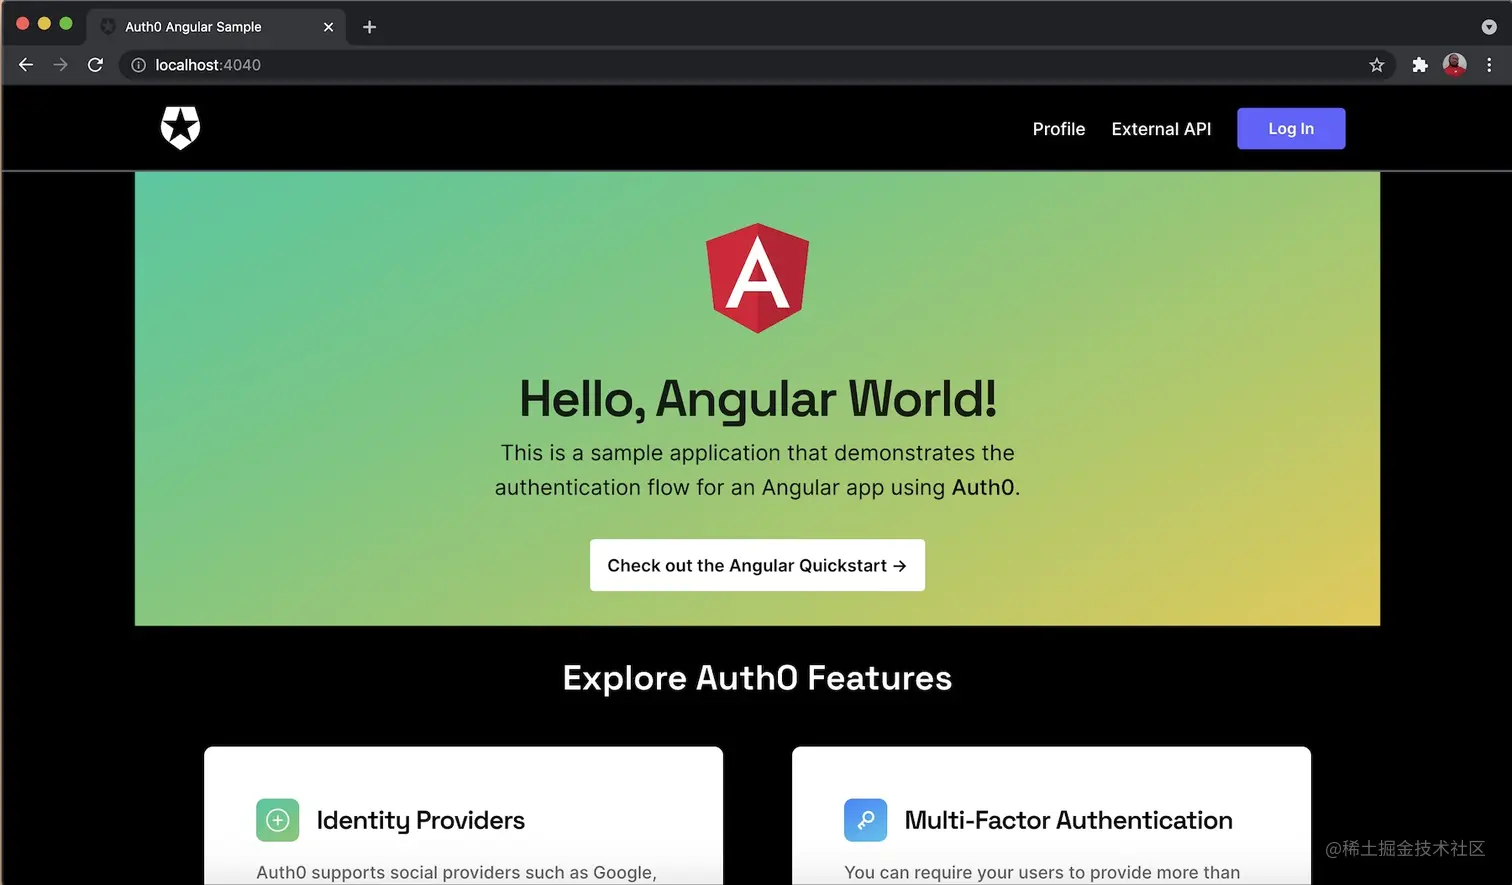Click the Log In button
Viewport: 1512px width, 885px height.
coord(1290,128)
